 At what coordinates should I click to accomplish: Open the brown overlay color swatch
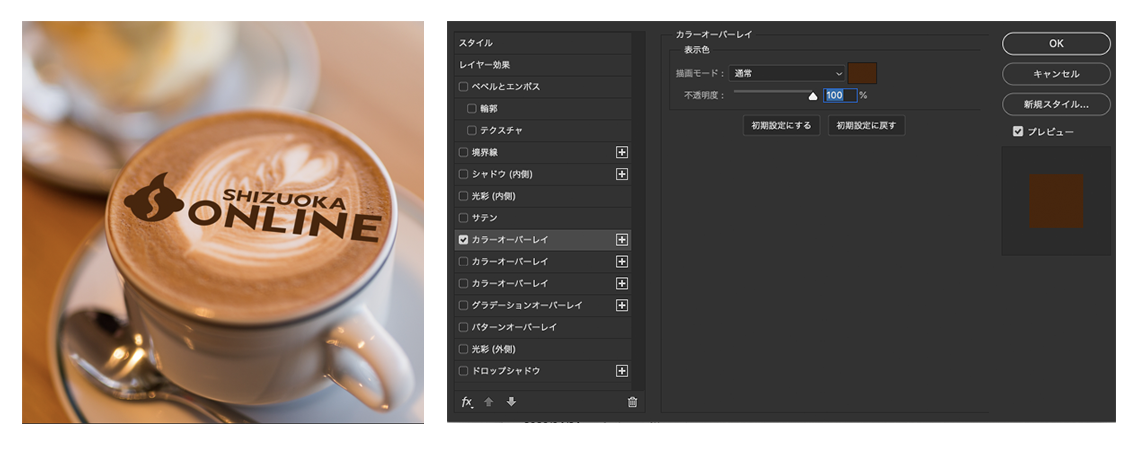point(862,73)
